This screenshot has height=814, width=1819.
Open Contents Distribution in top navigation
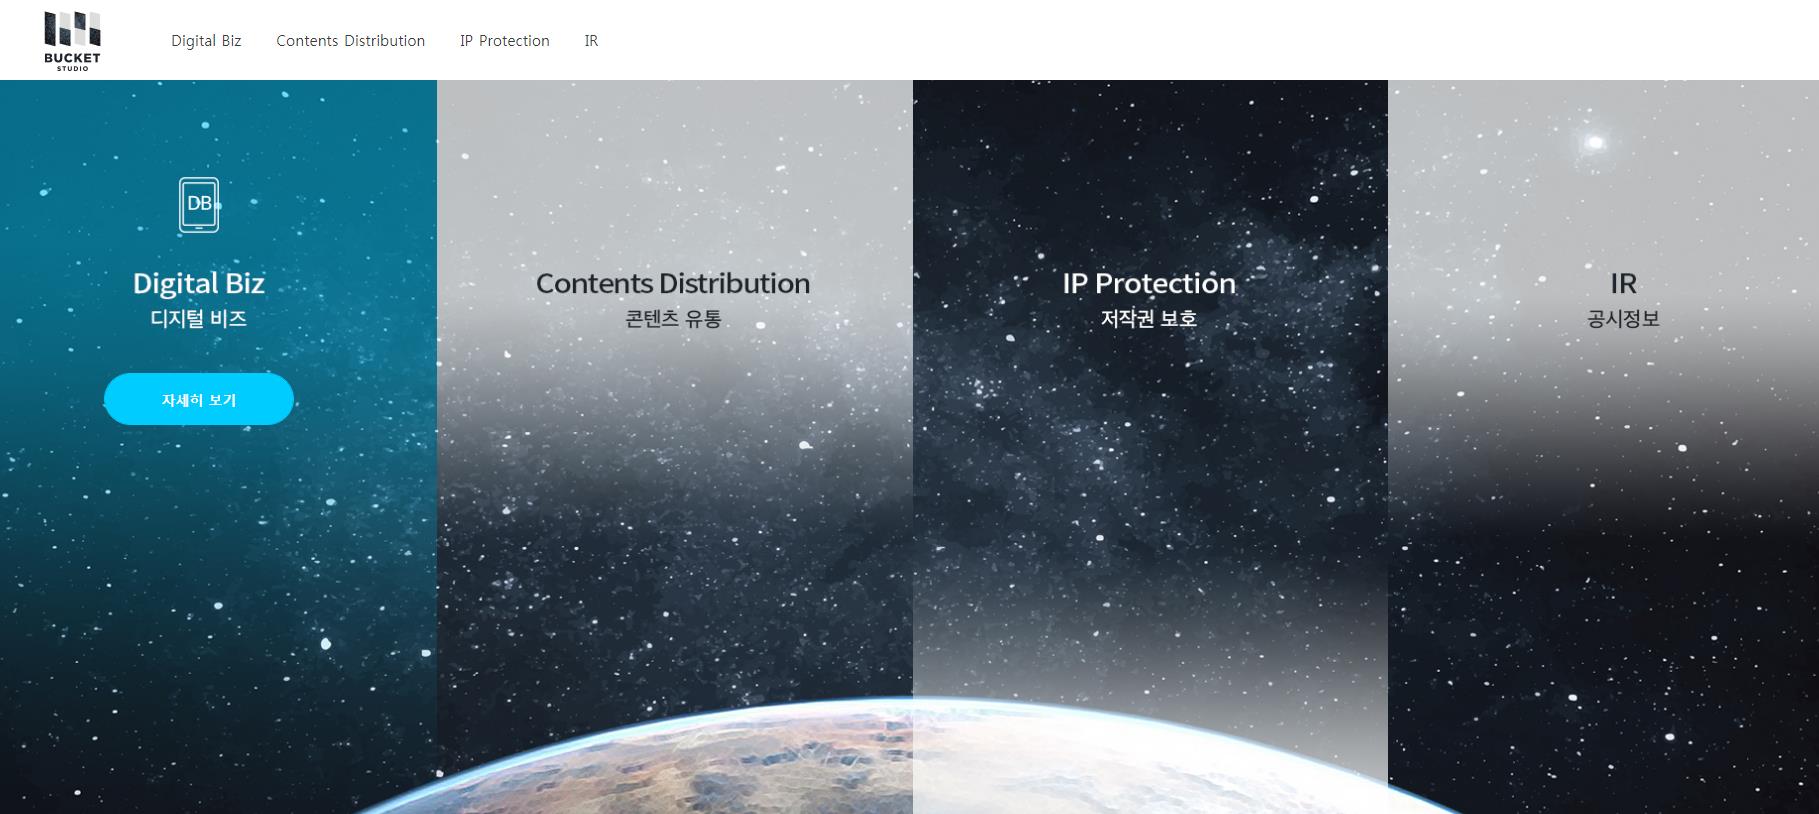pyautogui.click(x=350, y=41)
